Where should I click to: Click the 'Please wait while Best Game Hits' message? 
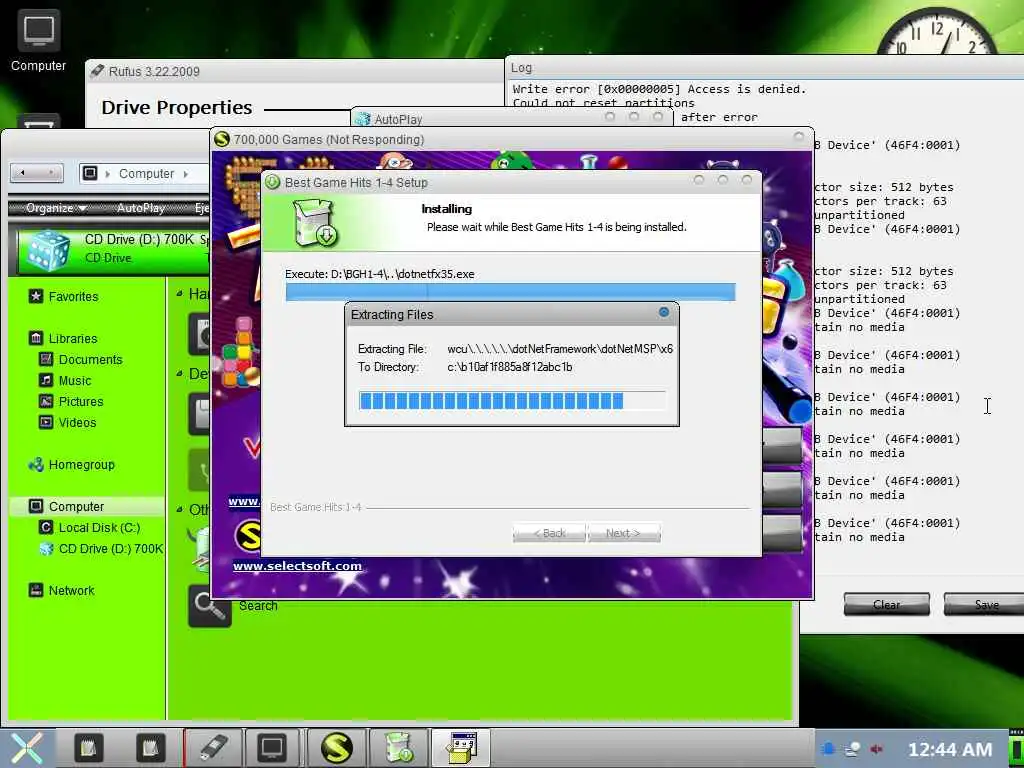pos(556,227)
